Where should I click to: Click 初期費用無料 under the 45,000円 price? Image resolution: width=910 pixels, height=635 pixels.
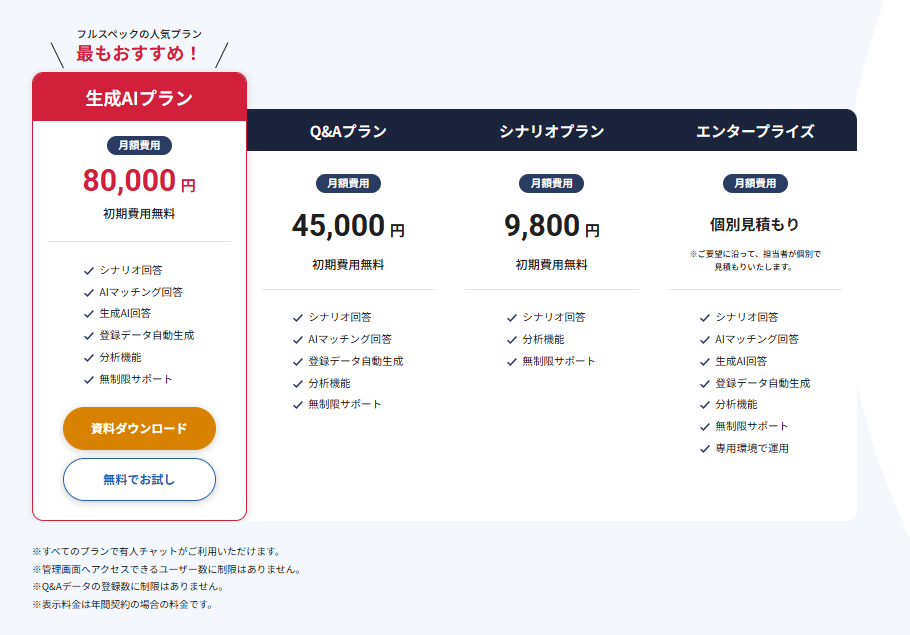pos(348,265)
